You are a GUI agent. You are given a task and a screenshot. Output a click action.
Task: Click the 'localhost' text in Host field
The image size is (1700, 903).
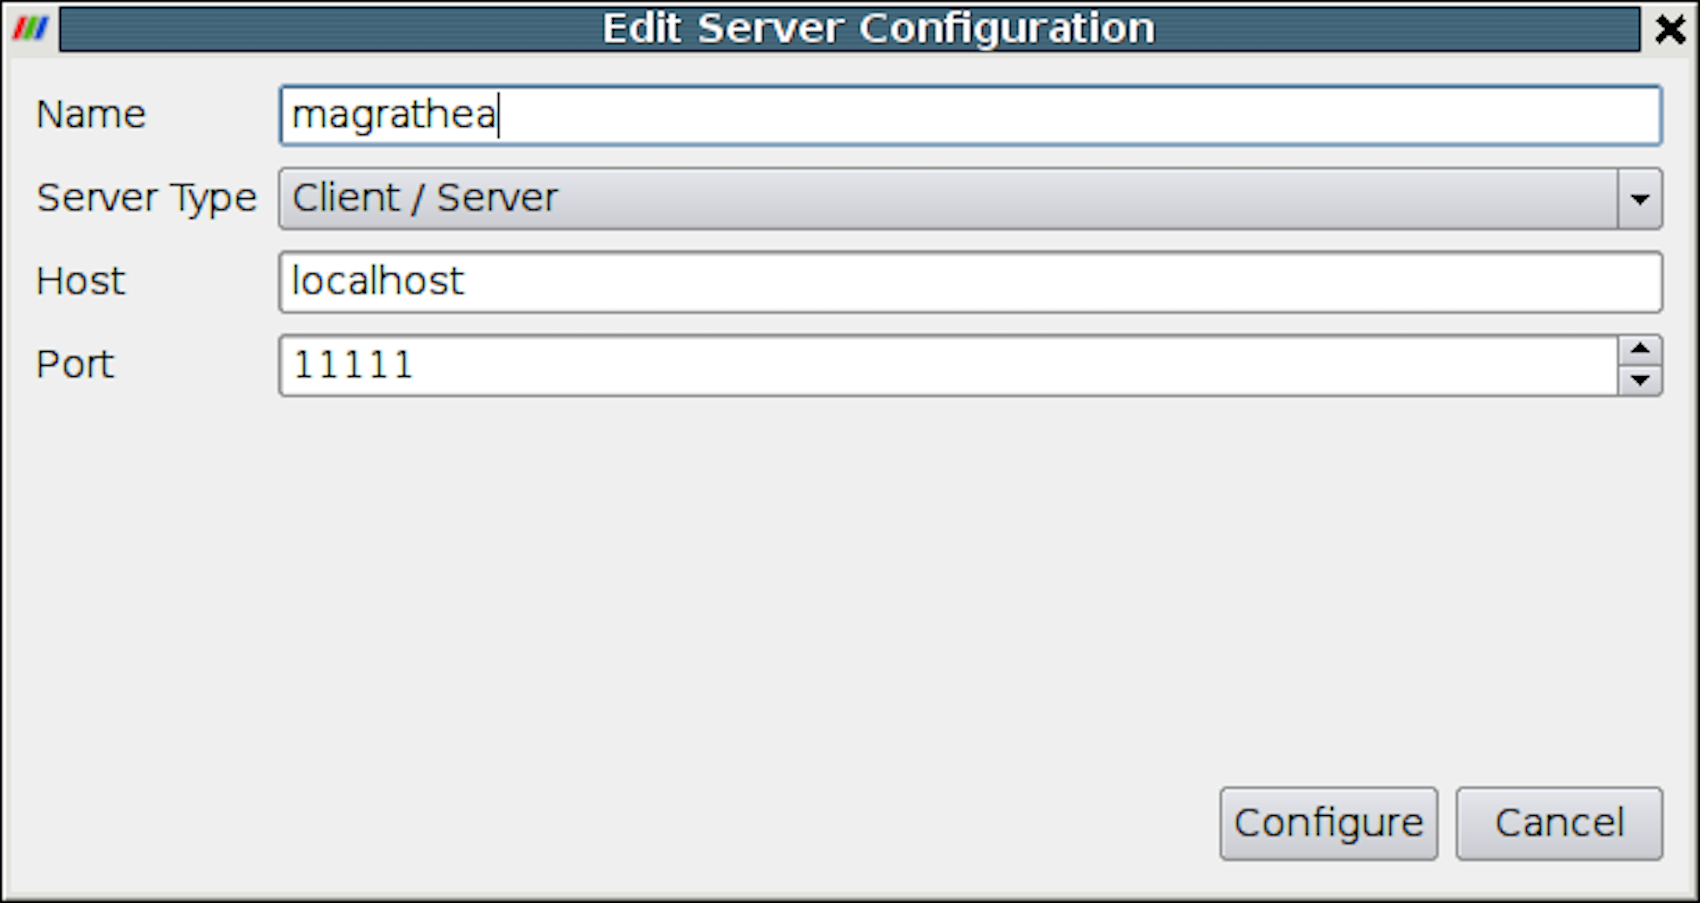[377, 281]
